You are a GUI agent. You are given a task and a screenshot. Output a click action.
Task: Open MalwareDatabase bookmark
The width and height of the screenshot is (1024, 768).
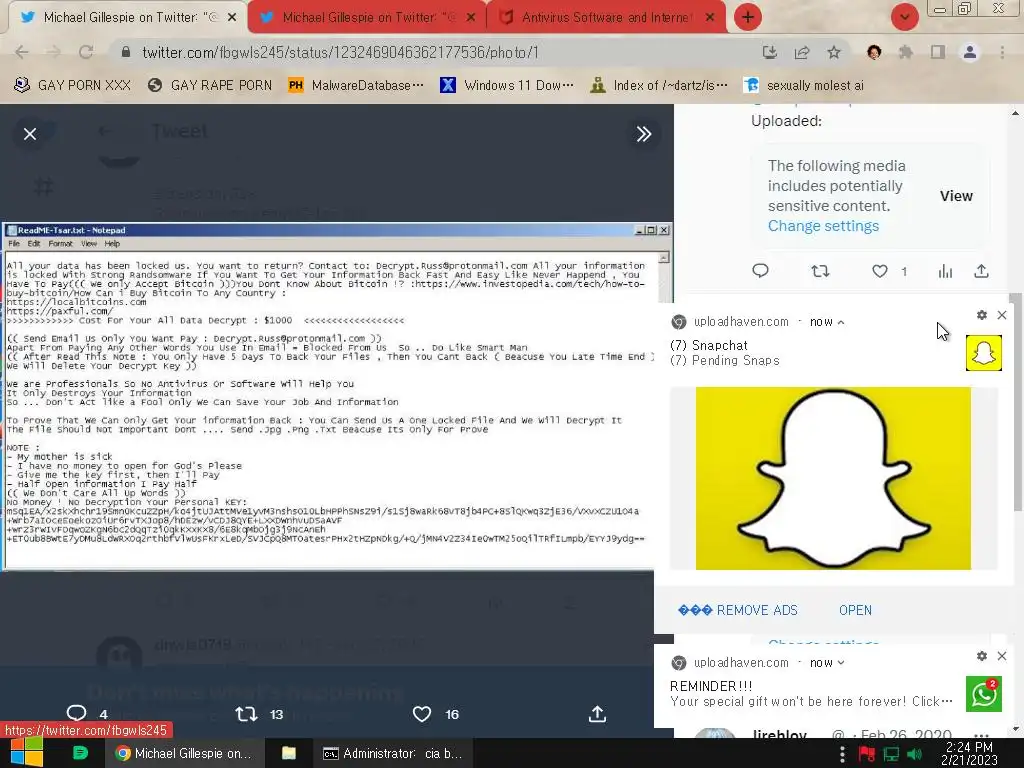point(356,85)
